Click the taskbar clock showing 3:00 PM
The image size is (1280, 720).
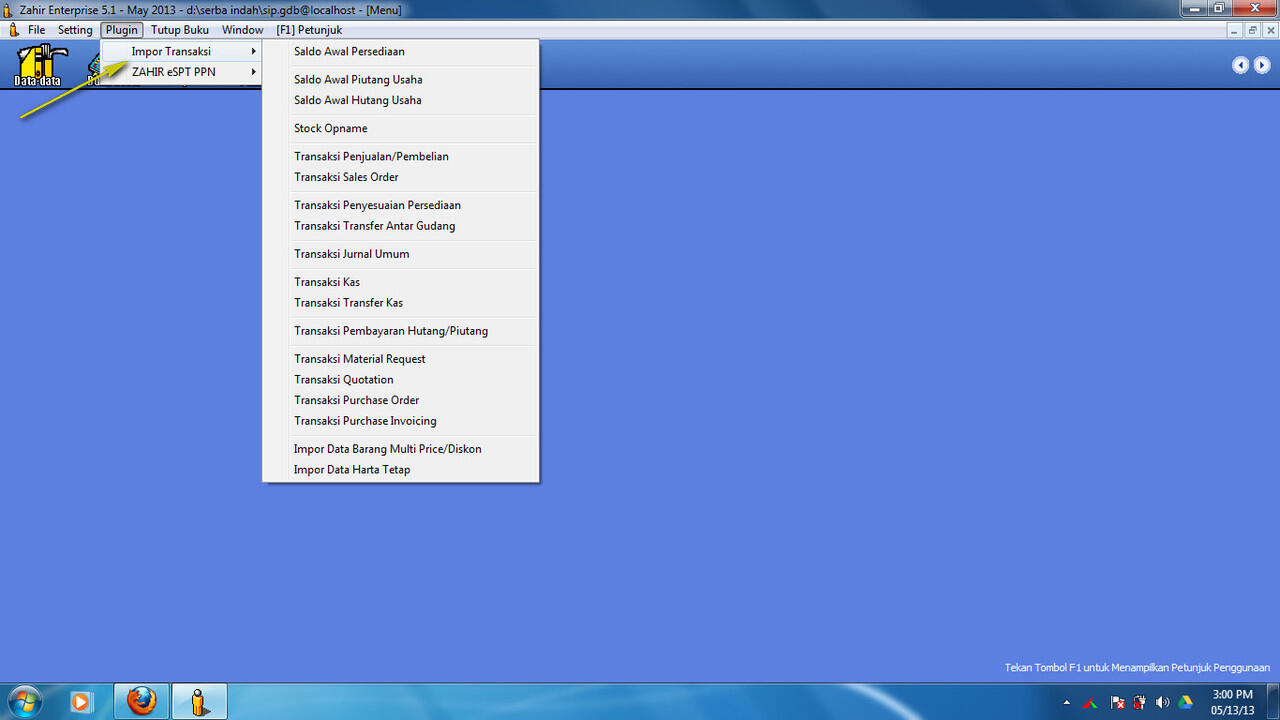[x=1232, y=702]
